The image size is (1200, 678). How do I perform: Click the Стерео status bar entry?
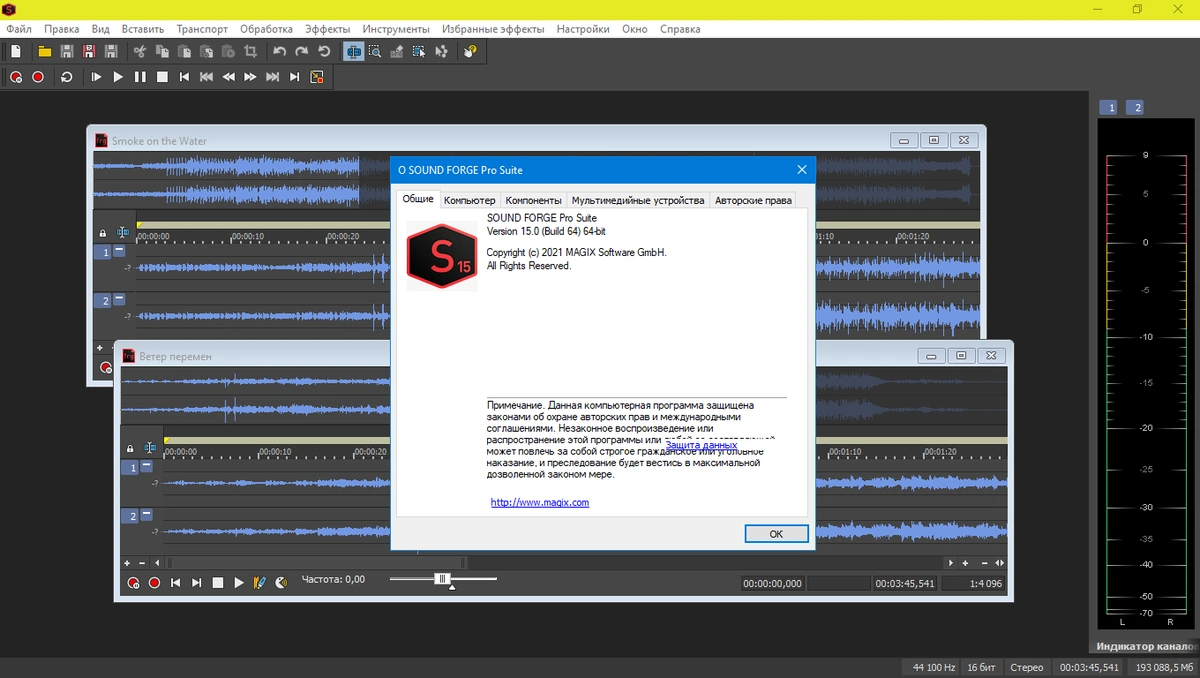tap(1027, 667)
